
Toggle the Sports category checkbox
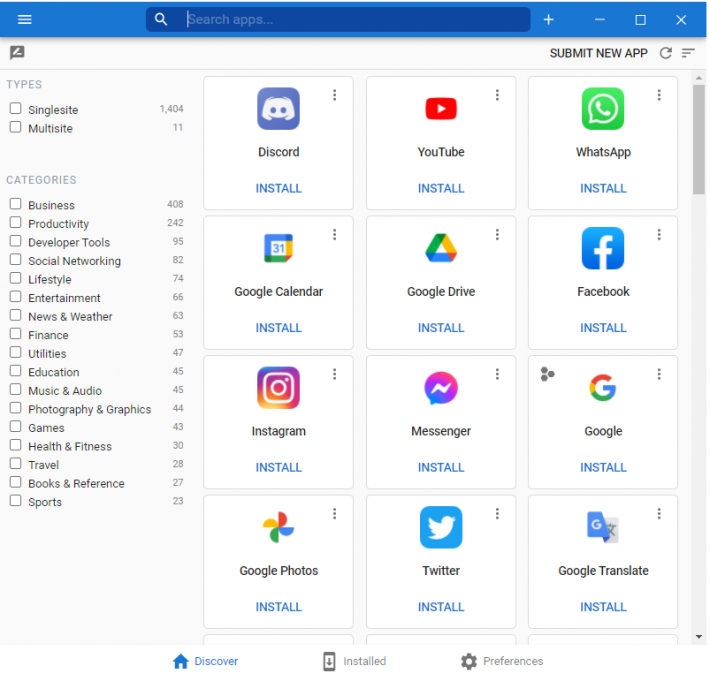(x=15, y=501)
